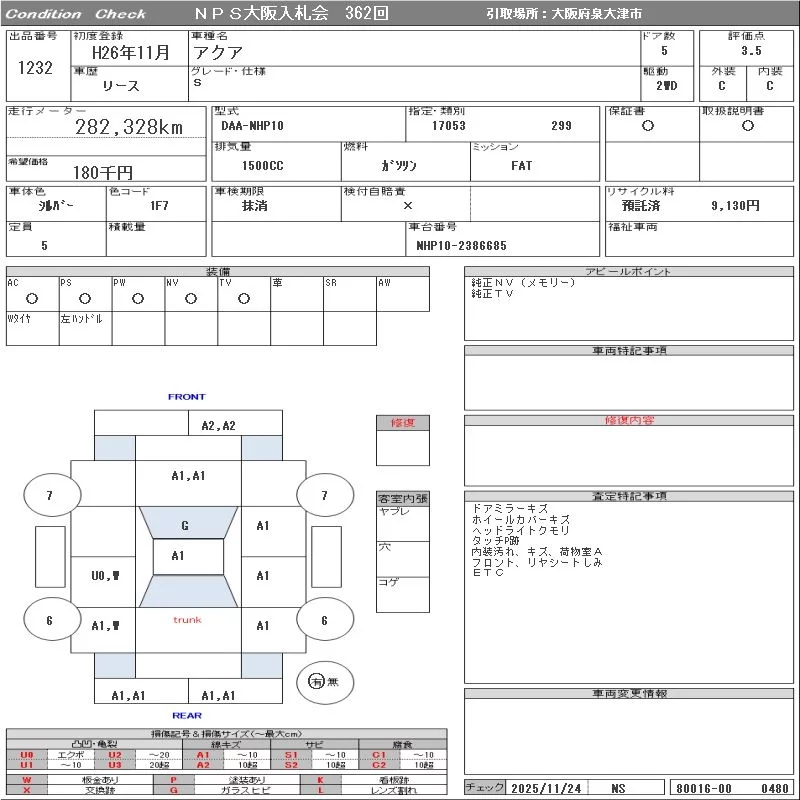Select the pickup location 大阪府泉大津市 text

point(596,14)
